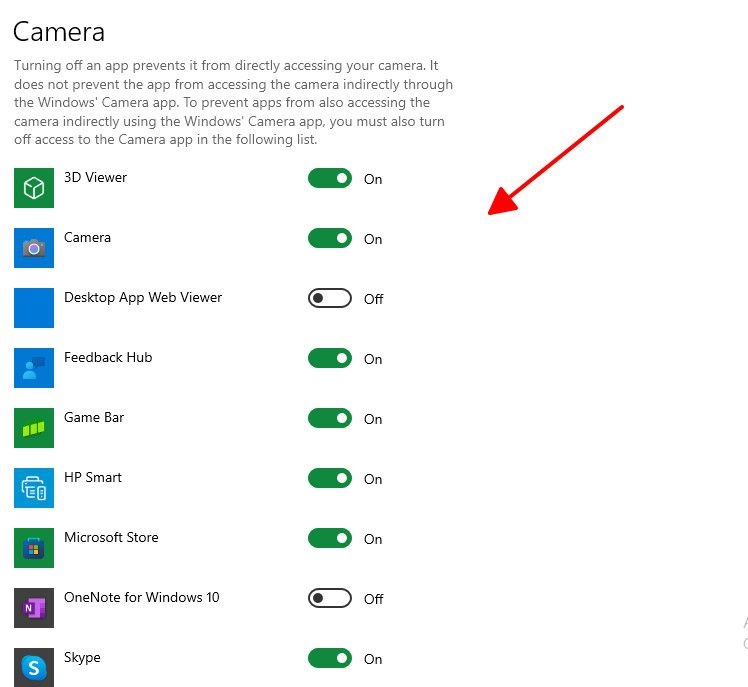The width and height of the screenshot is (748, 687).
Task: Disable the Camera app toggle
Action: (330, 239)
